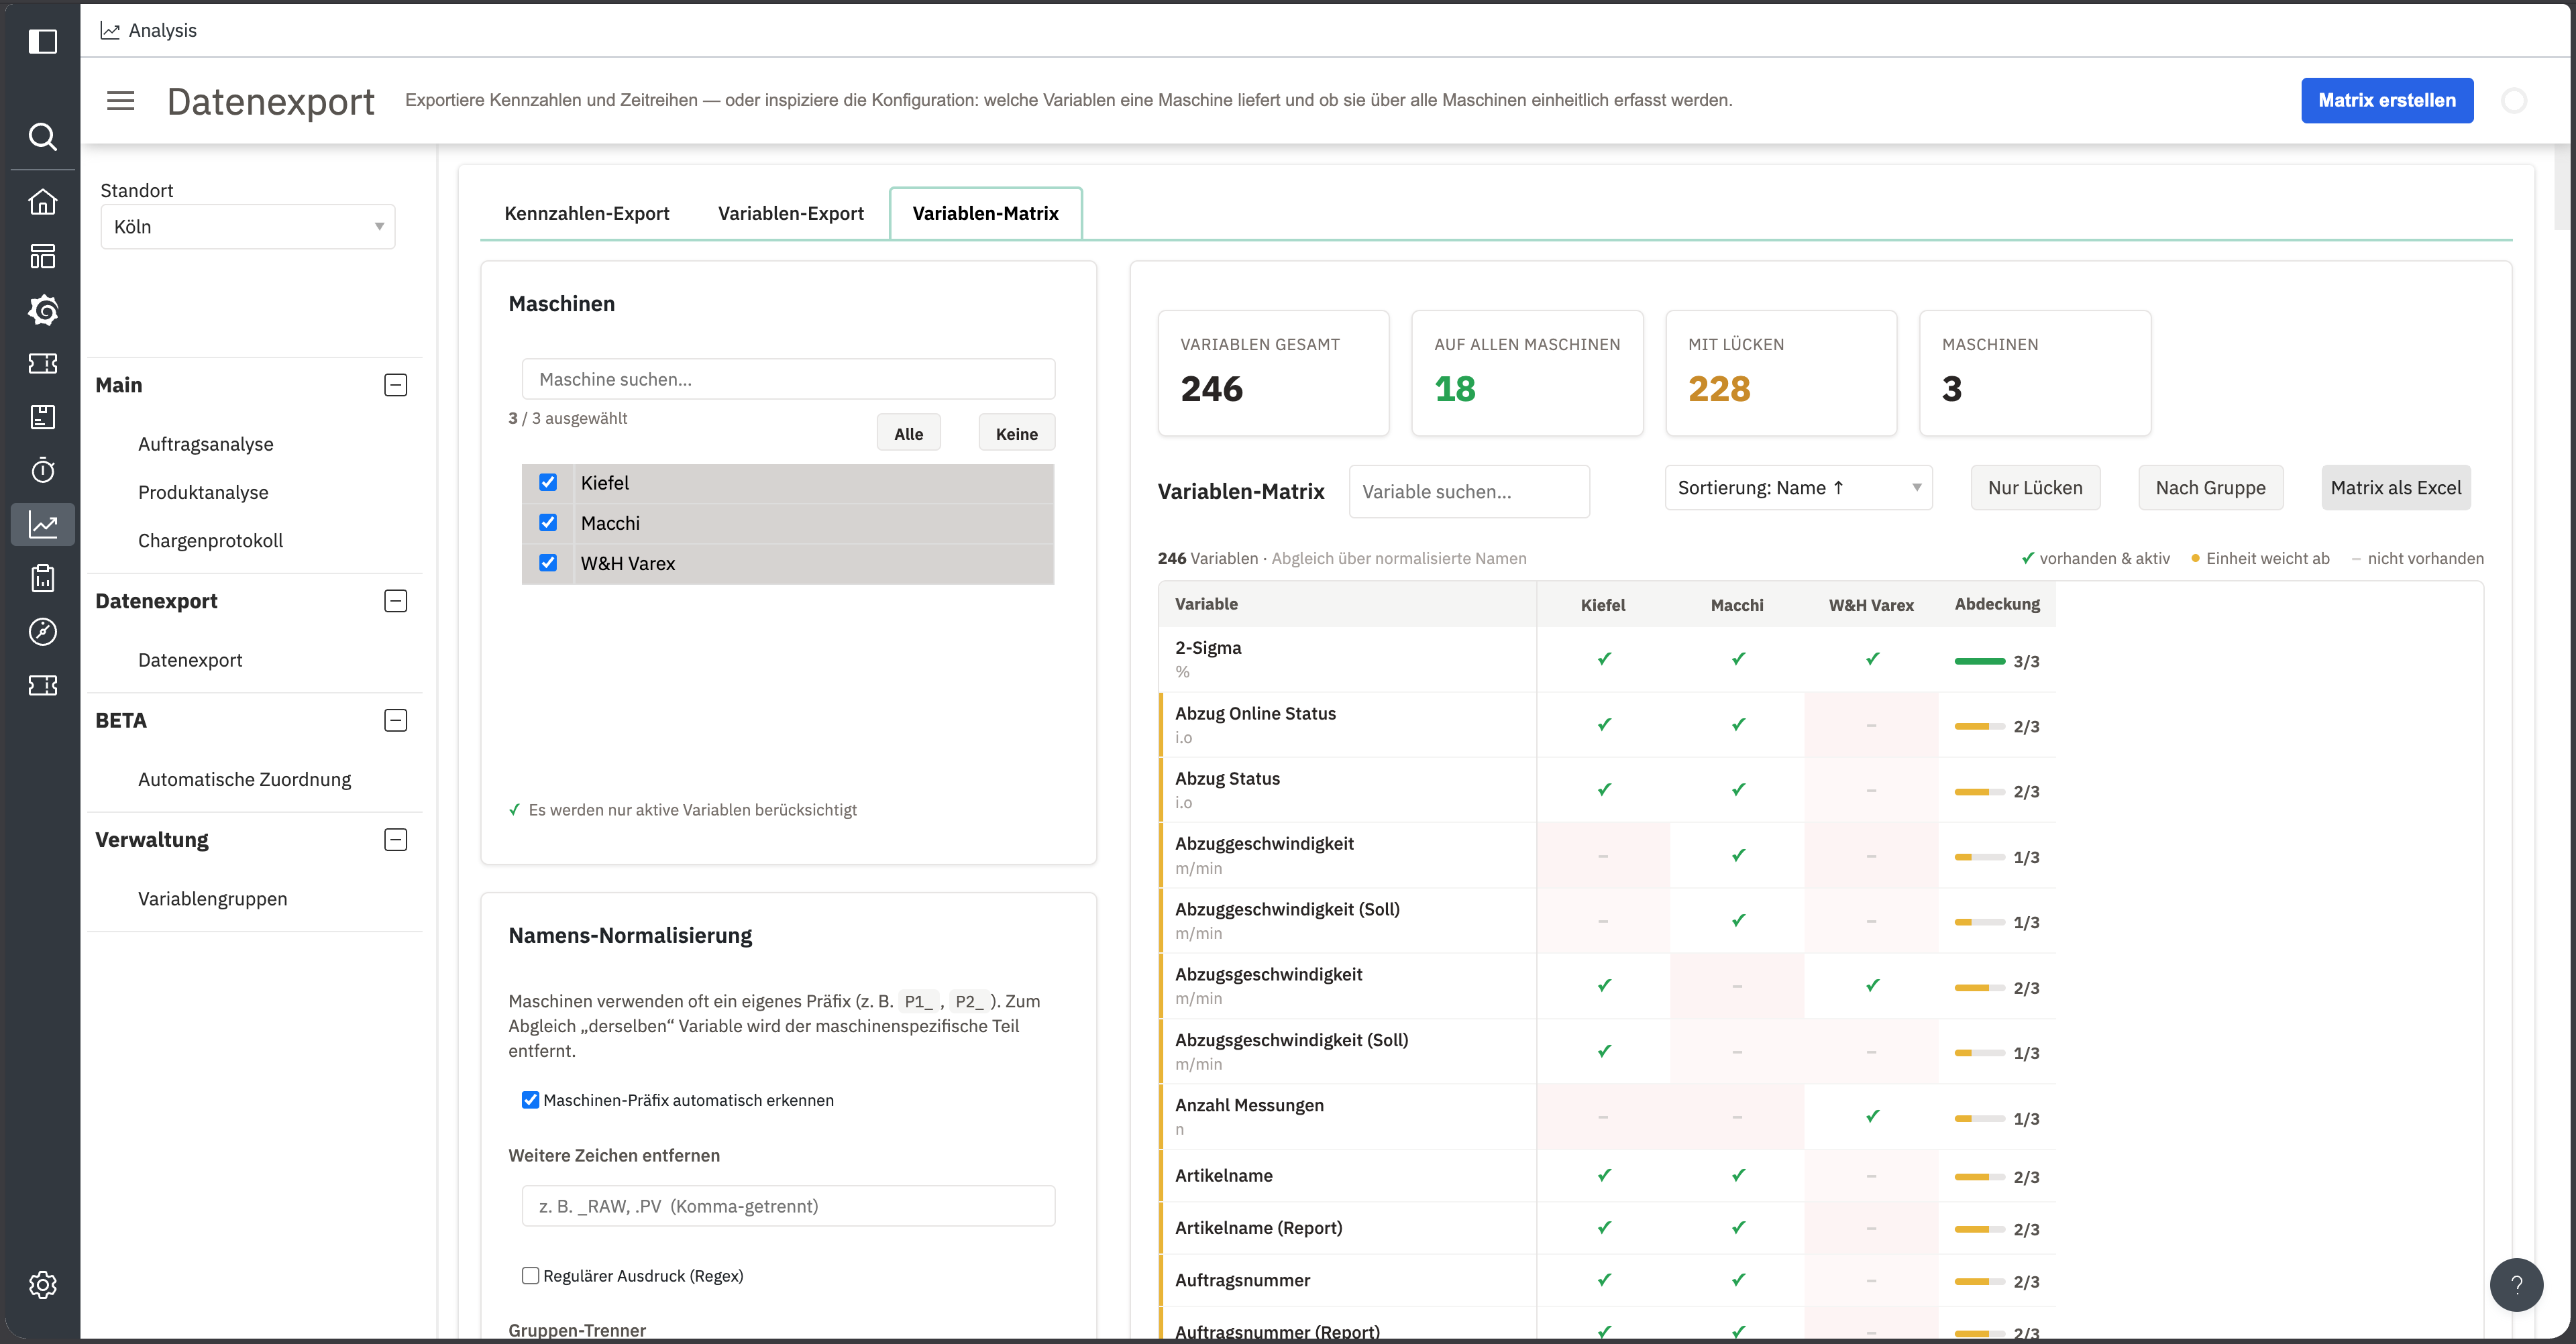Uncheck the Kiefel machine checkbox
This screenshot has width=2576, height=1344.
pyautogui.click(x=548, y=482)
